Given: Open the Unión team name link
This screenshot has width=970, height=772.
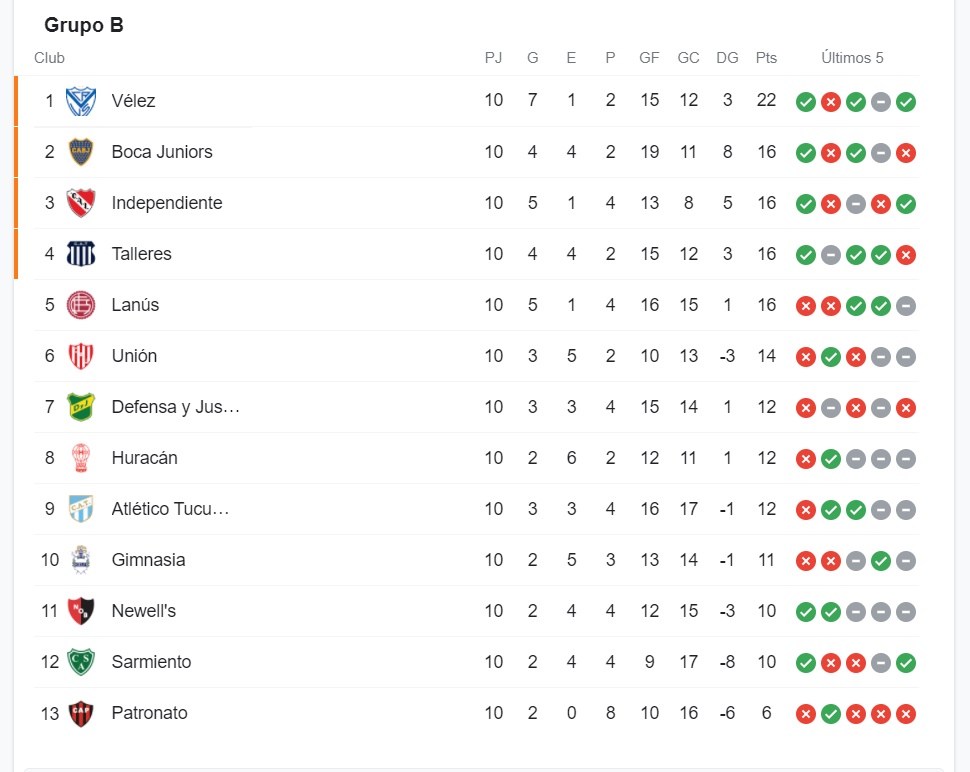Looking at the screenshot, I should click(134, 356).
